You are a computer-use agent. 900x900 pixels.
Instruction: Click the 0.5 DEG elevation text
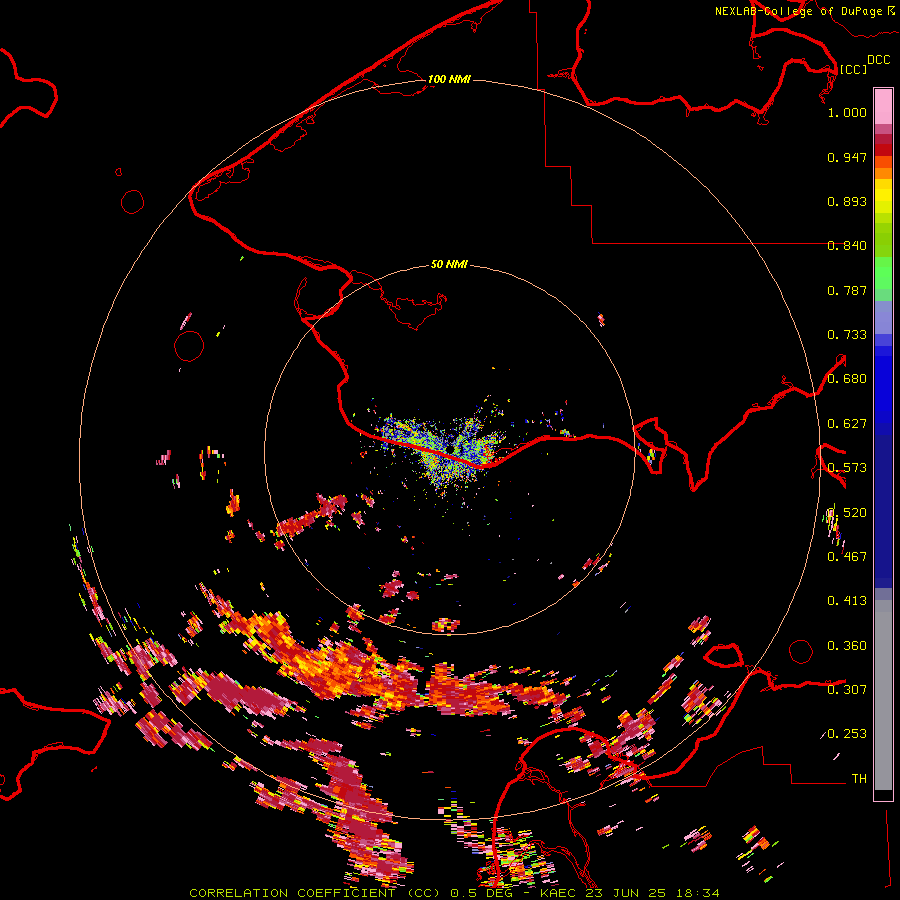[x=482, y=893]
